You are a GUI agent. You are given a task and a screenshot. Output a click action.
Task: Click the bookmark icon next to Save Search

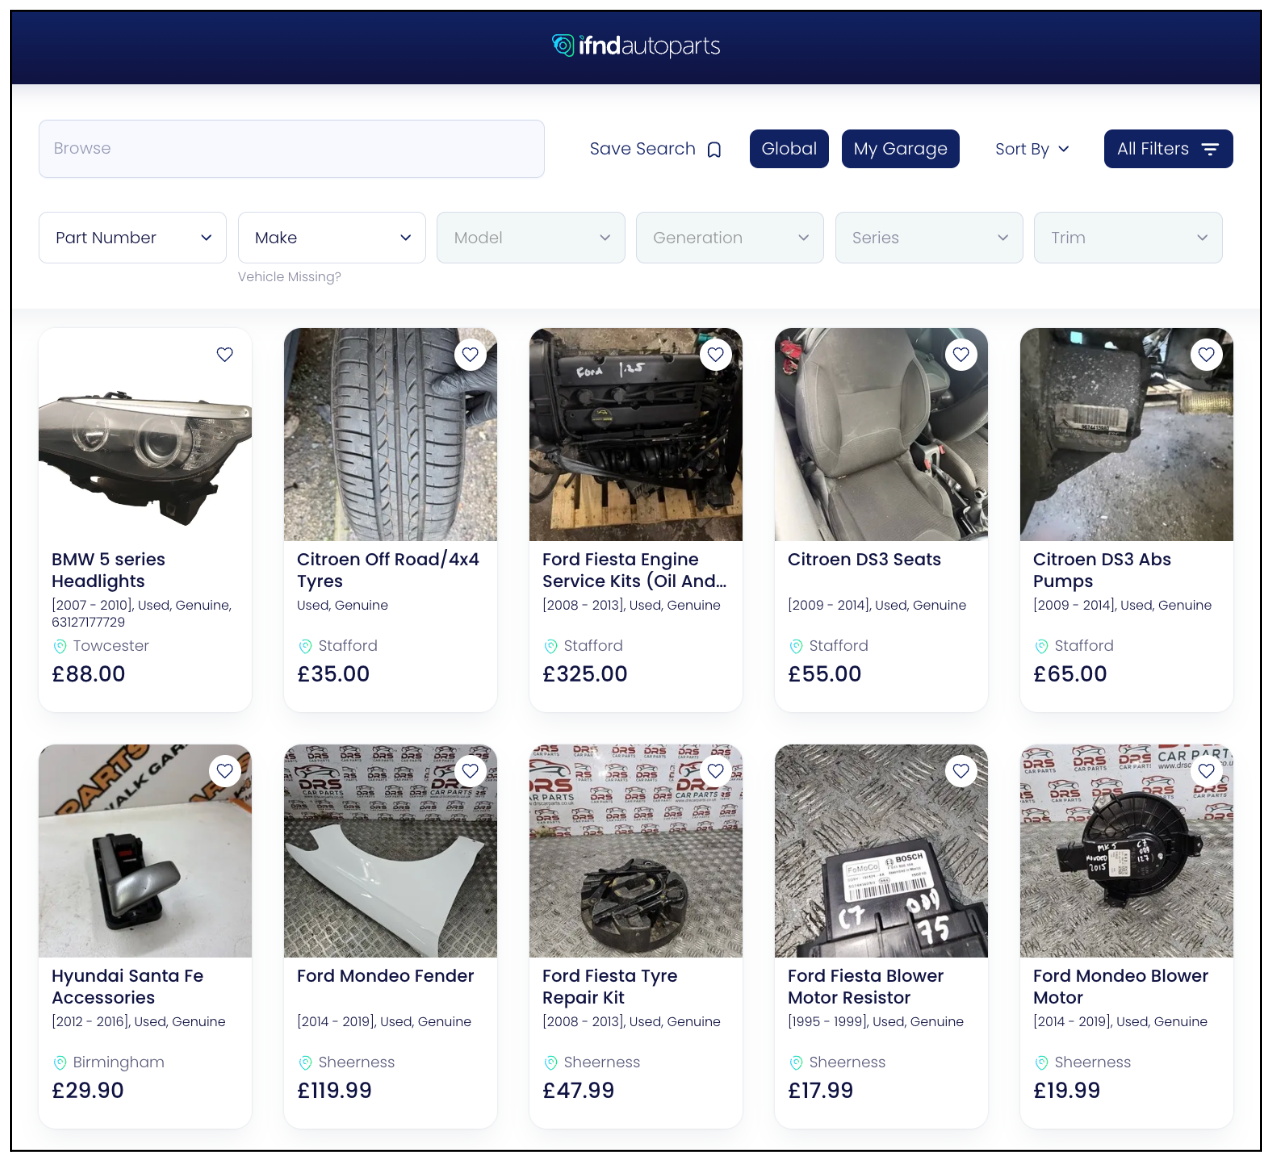(x=714, y=148)
